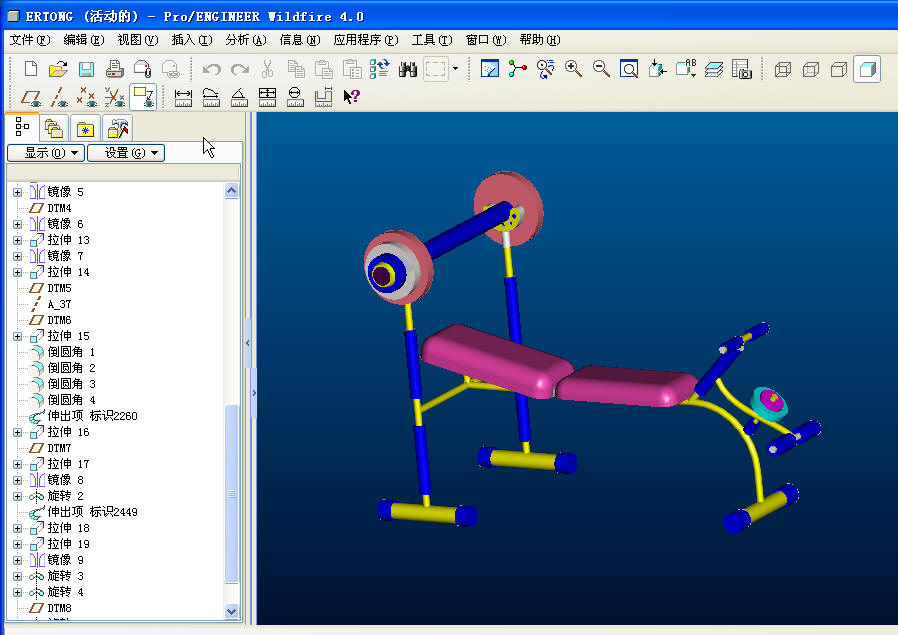Paste with the clipboard icon
The width and height of the screenshot is (898, 635).
(324, 69)
